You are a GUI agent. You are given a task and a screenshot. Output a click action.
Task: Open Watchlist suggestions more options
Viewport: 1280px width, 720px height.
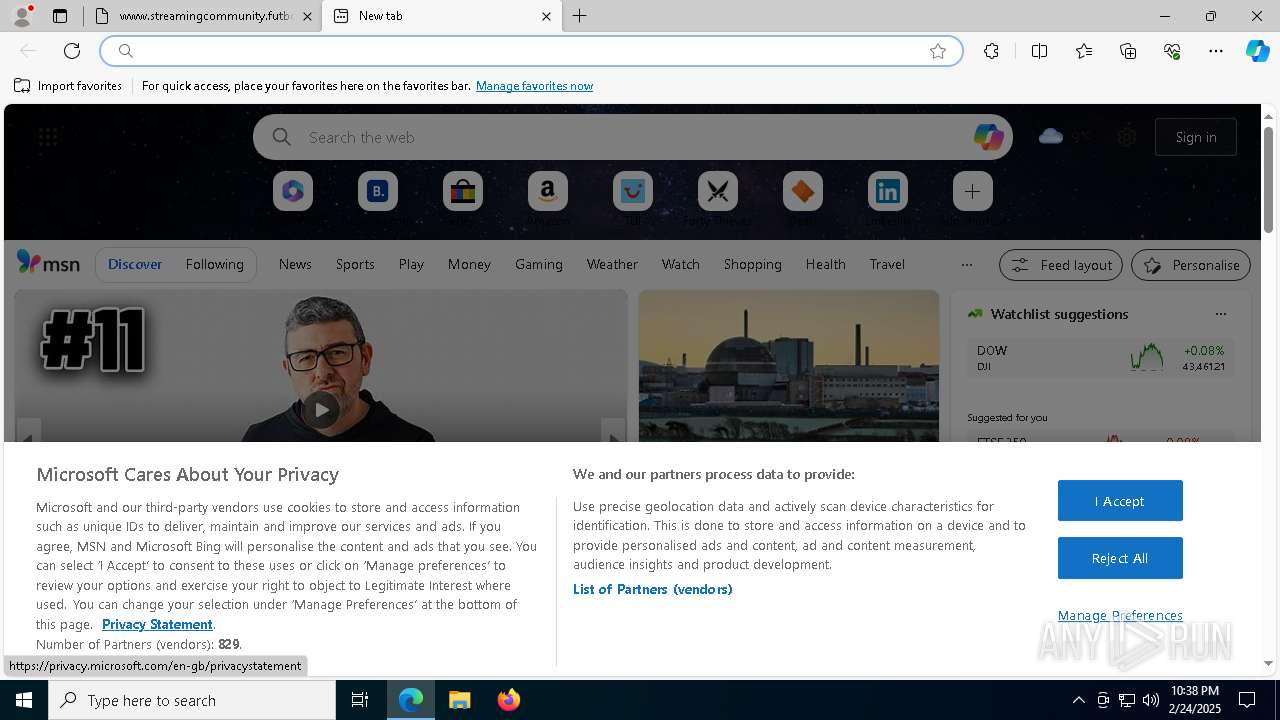coord(1220,314)
